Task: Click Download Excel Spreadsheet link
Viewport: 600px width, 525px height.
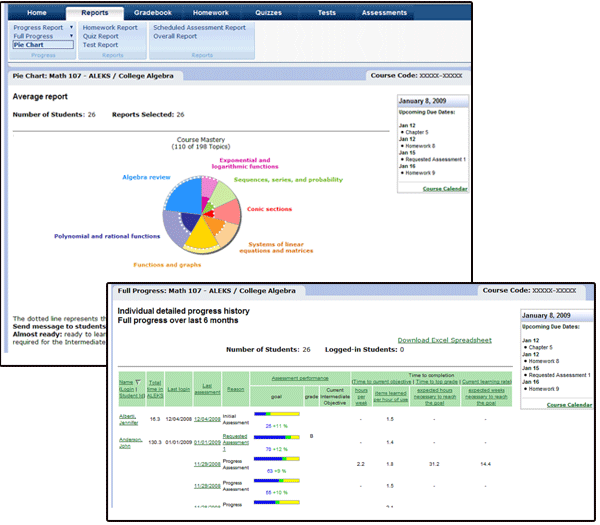Action: pos(444,340)
